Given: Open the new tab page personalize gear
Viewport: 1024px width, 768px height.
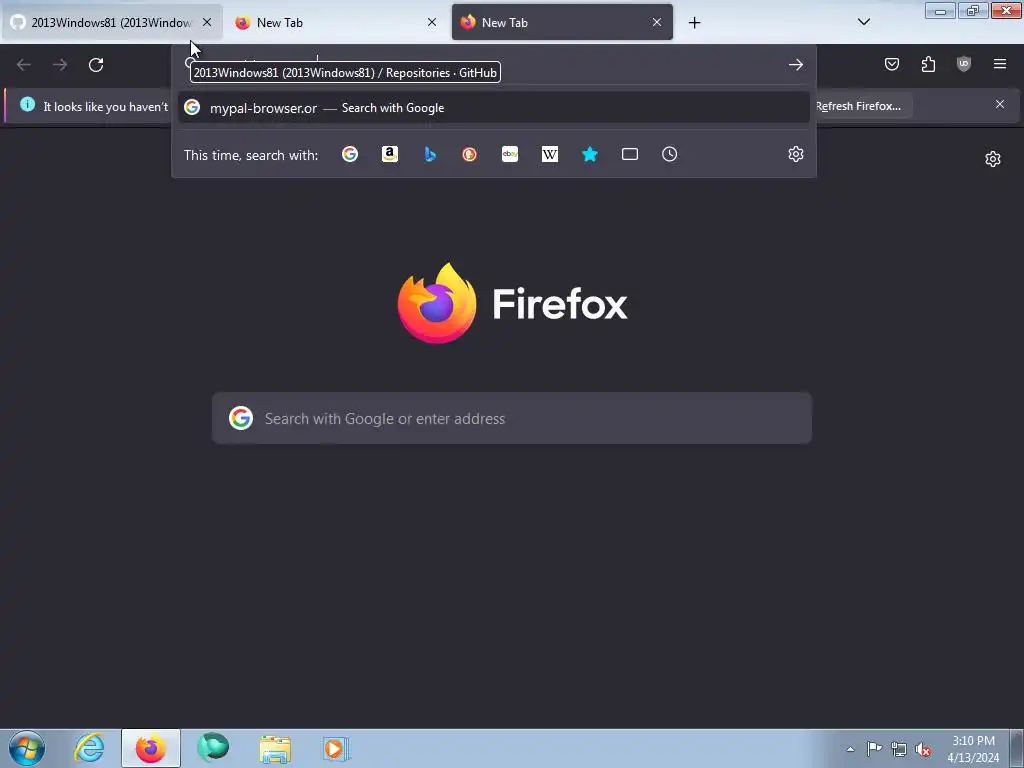Looking at the screenshot, I should point(993,159).
